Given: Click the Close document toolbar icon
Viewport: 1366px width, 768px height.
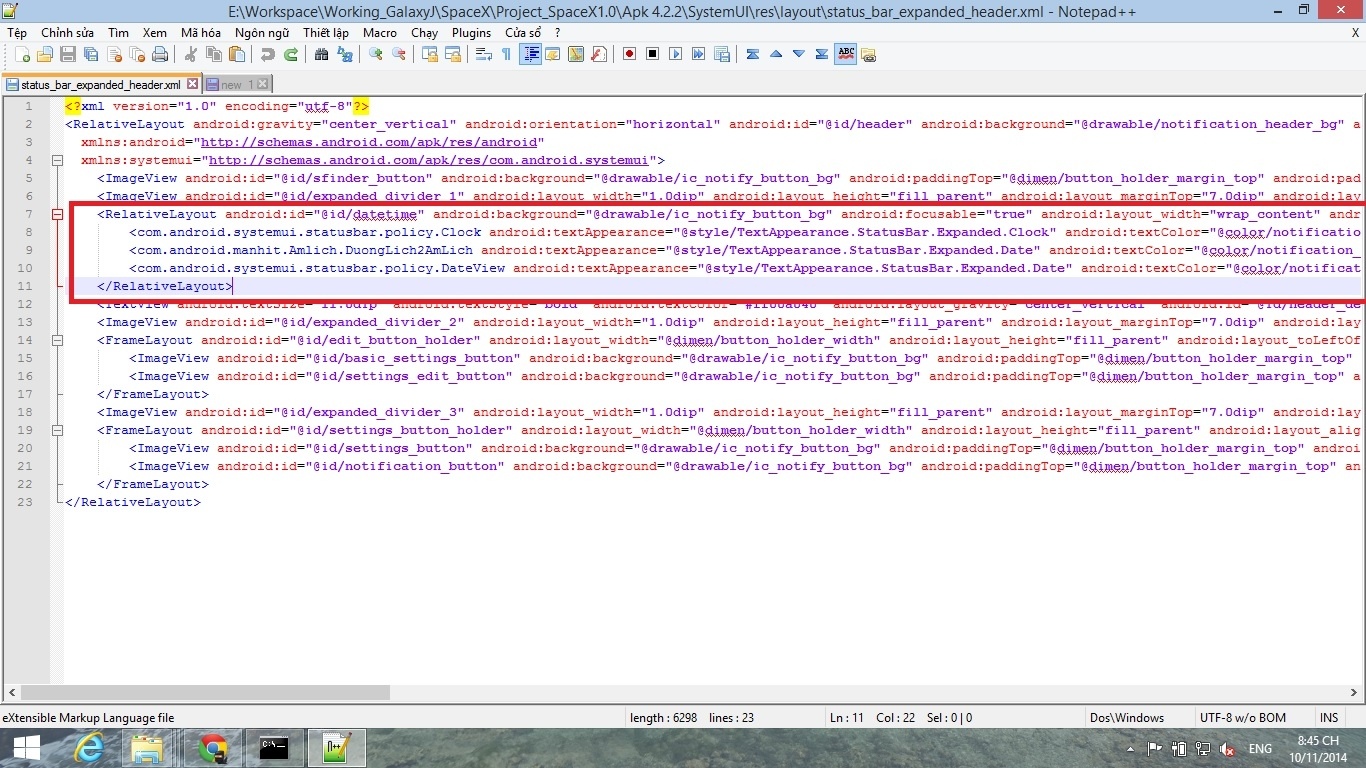Looking at the screenshot, I should 114,54.
